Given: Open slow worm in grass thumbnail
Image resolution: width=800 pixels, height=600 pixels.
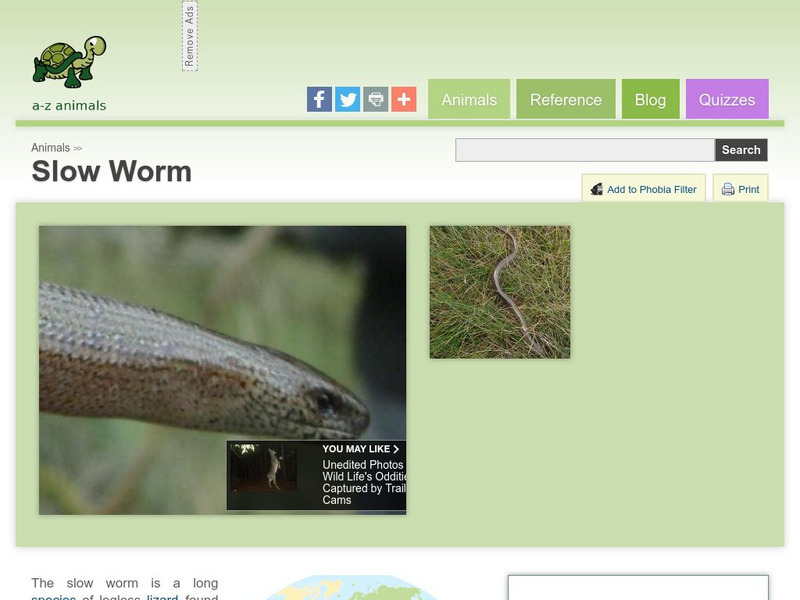Looking at the screenshot, I should [x=500, y=292].
